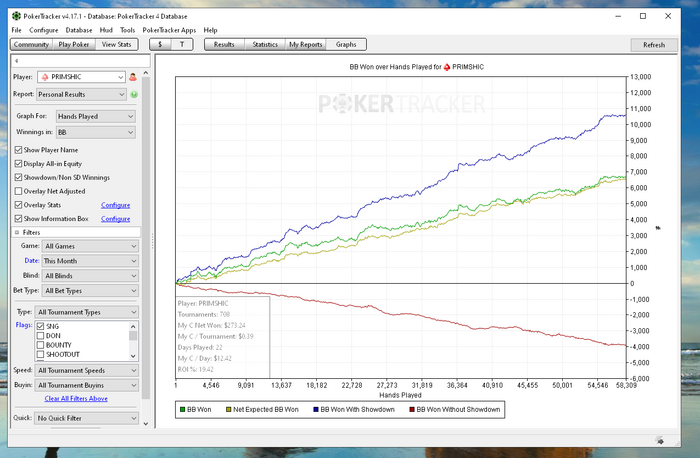Click the PokerTracker app icon in title bar
700x458 pixels.
tap(16, 16)
